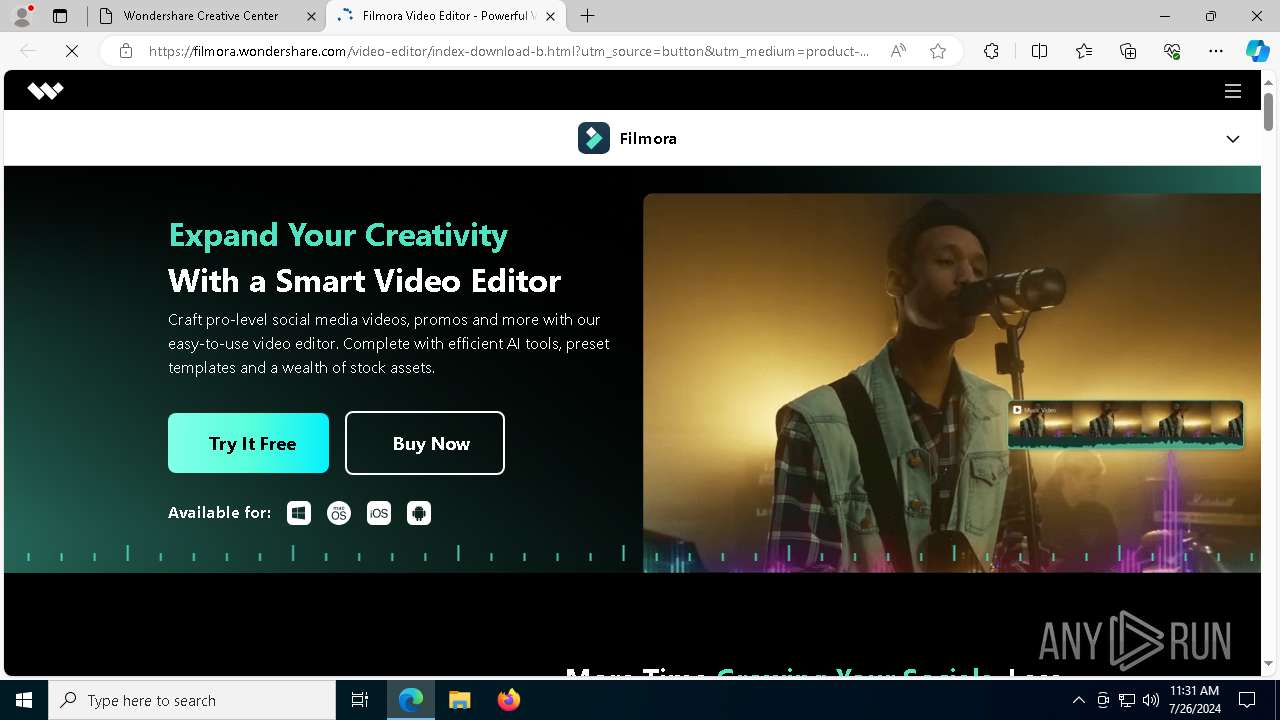This screenshot has height=720, width=1280.
Task: View site information lock icon
Action: click(x=126, y=51)
